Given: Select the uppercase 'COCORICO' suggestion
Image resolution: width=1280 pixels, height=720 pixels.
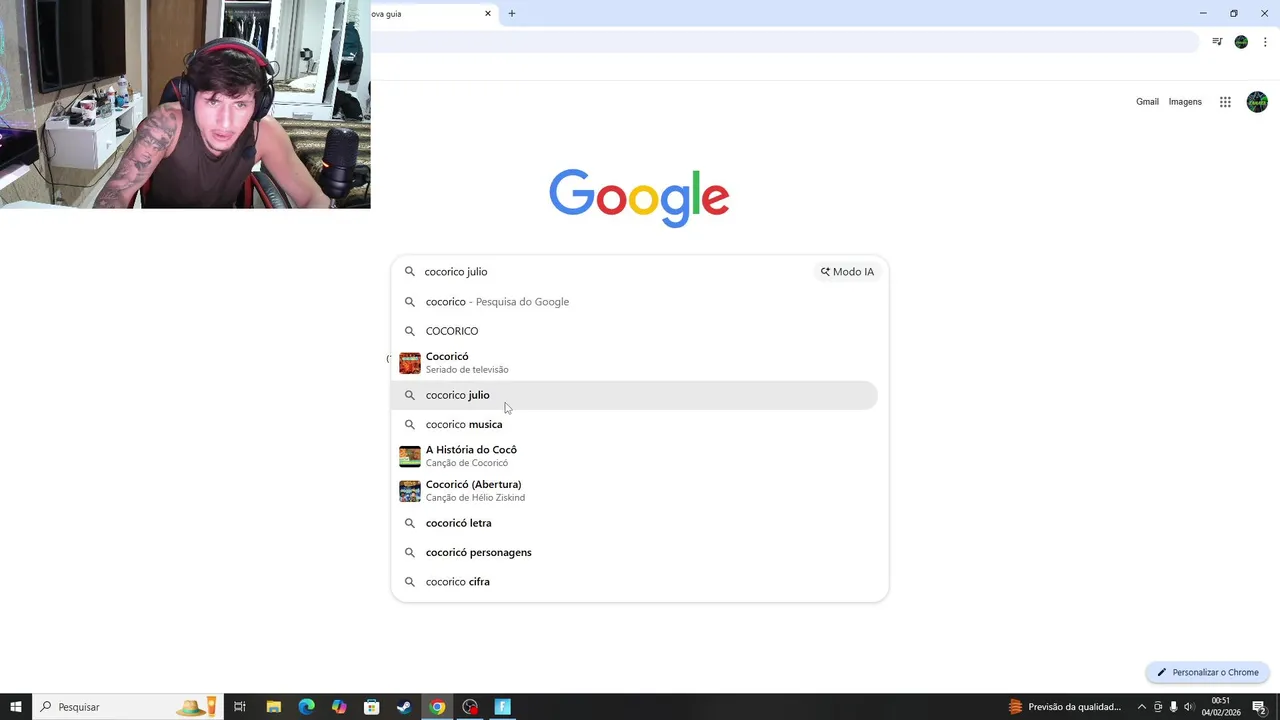Looking at the screenshot, I should tap(634, 331).
